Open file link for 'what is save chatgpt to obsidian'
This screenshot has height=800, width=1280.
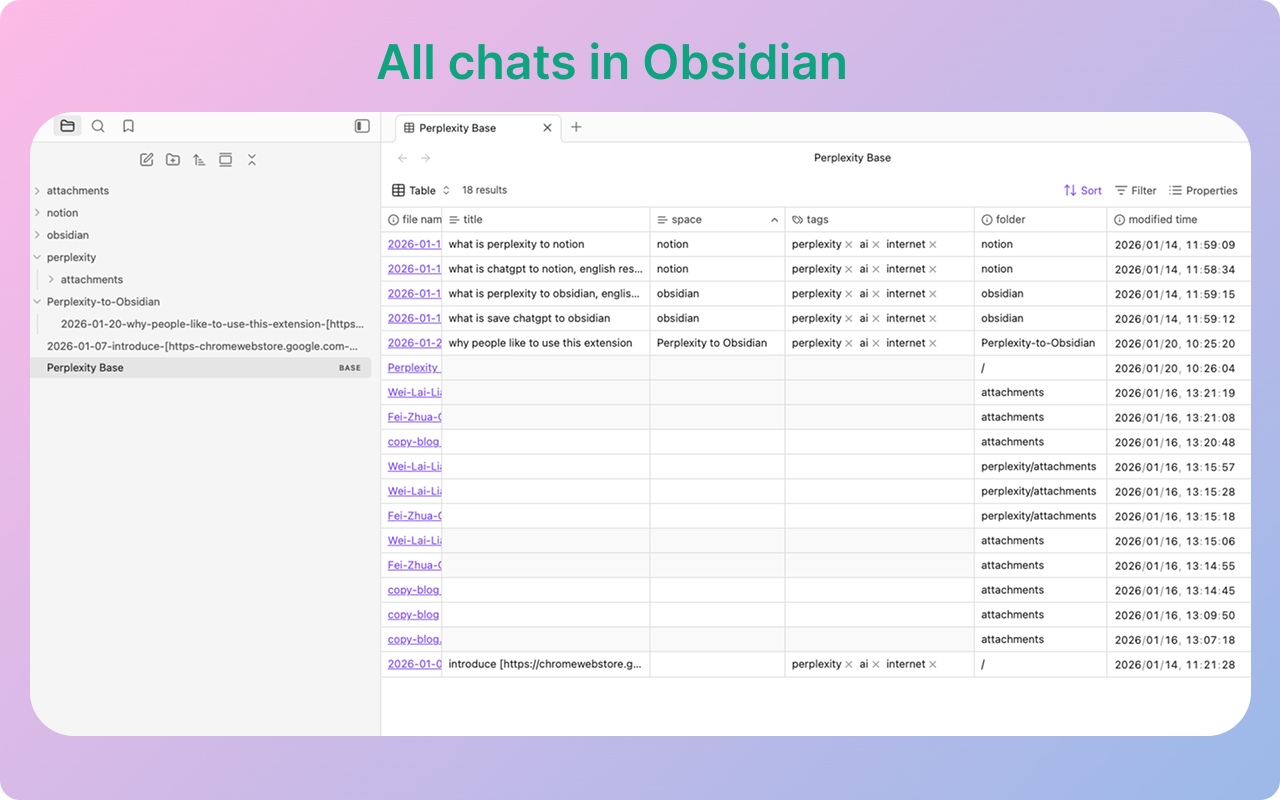coord(414,318)
